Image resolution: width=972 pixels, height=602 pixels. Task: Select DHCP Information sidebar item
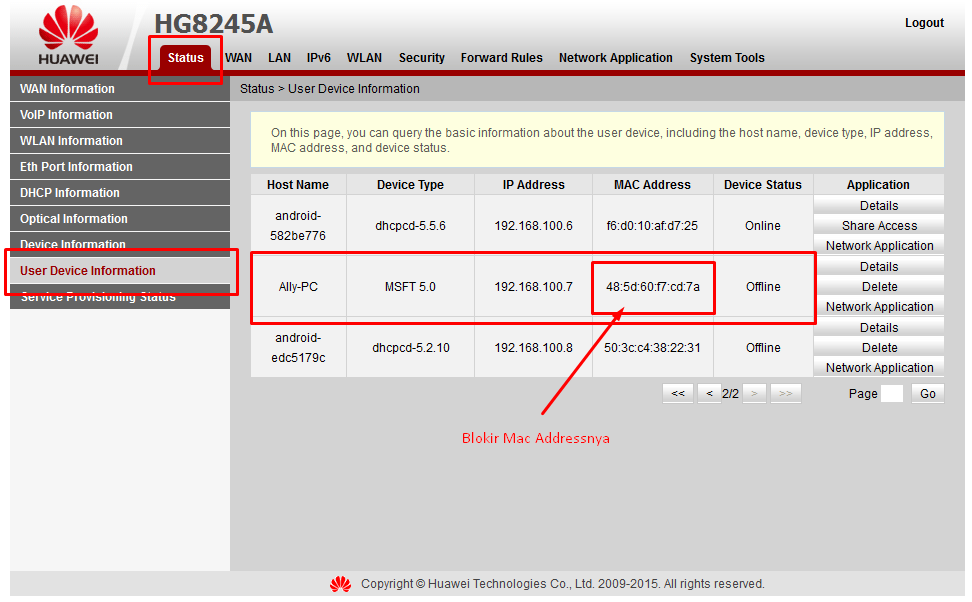(120, 193)
